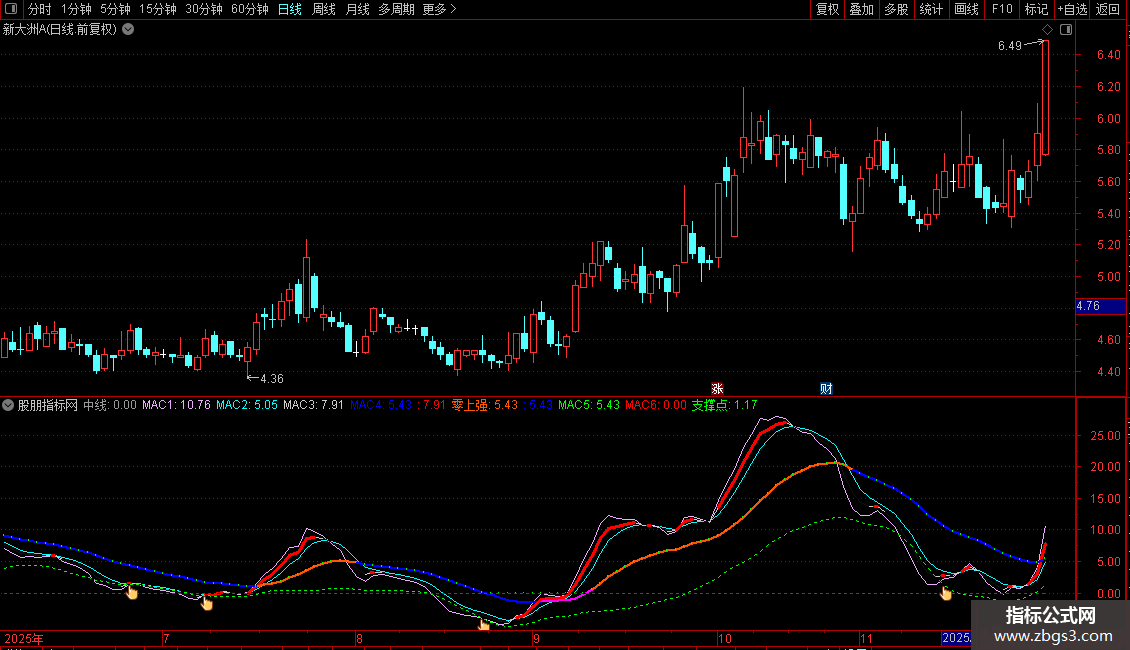Select the 1分钟 period tab

76,9
